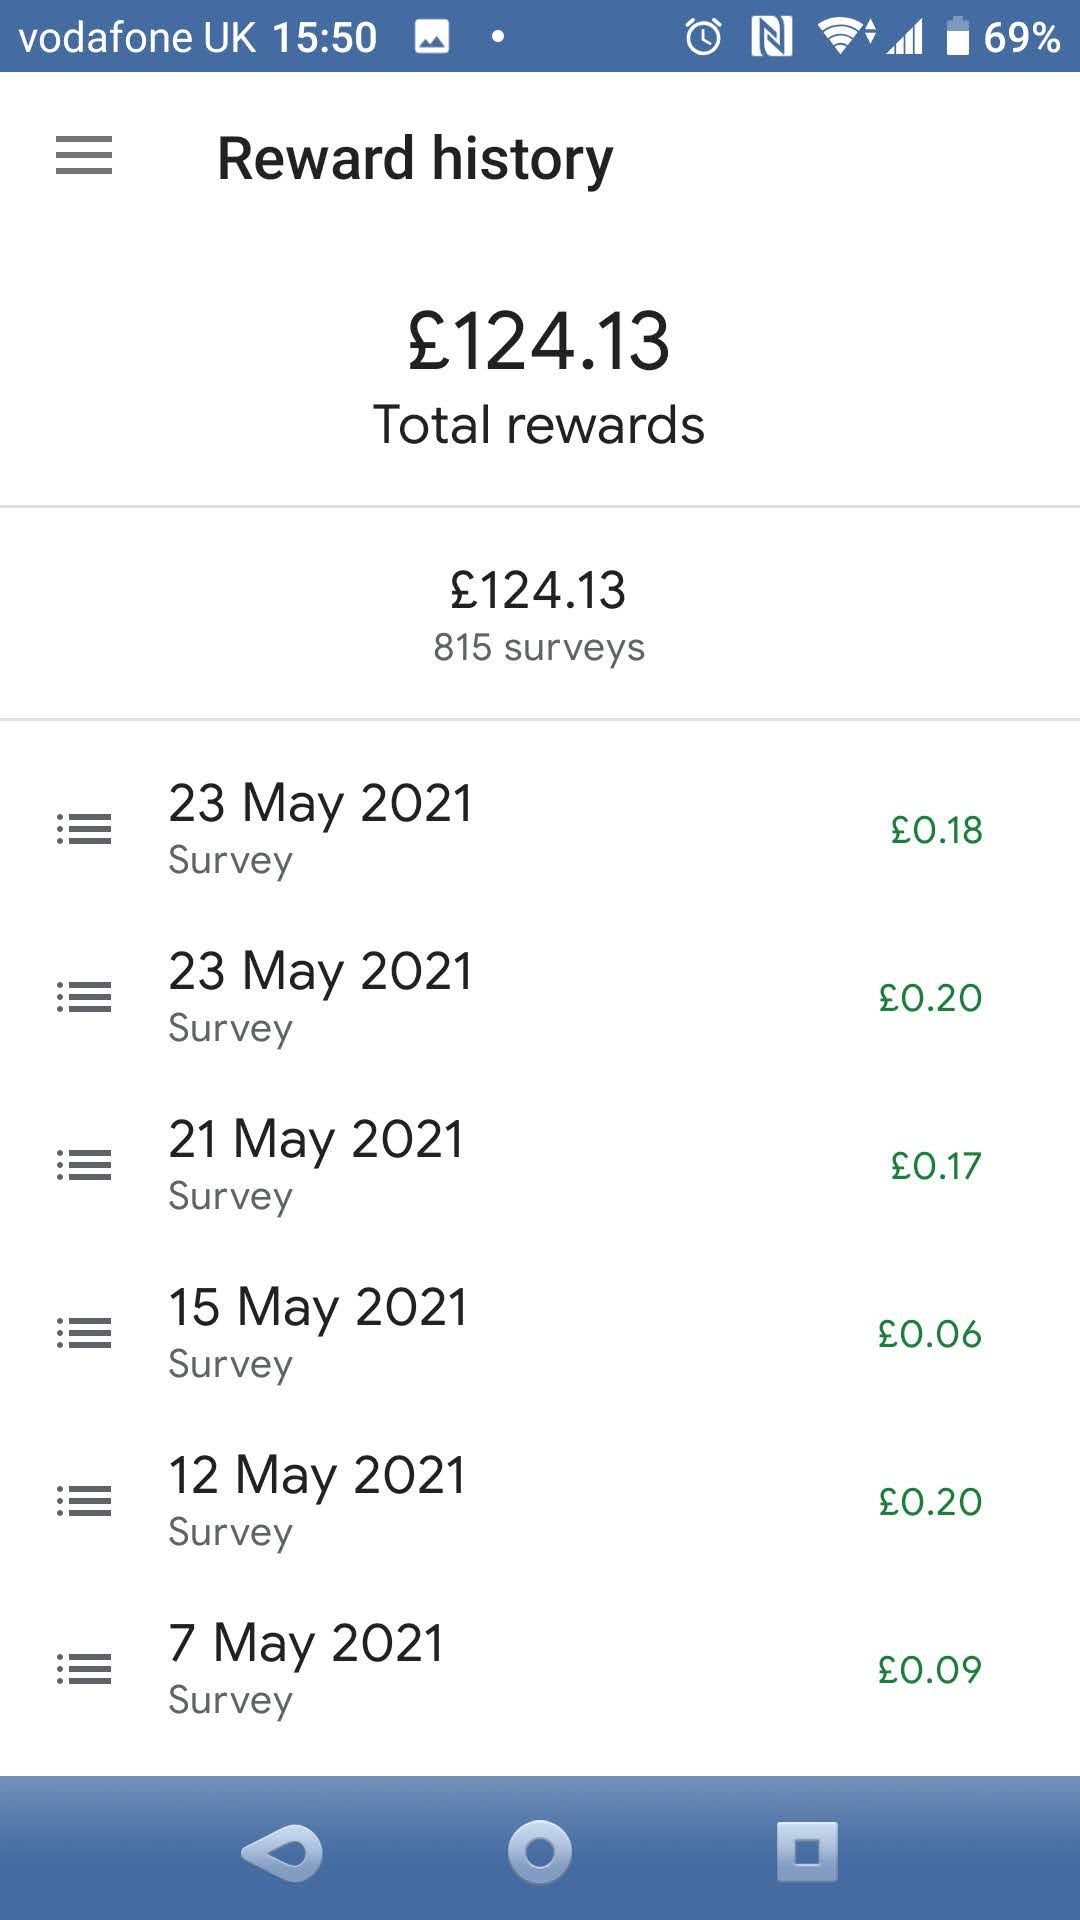Select the £0.06 reward amount
Screen dimensions: 1080x1920
(929, 1334)
